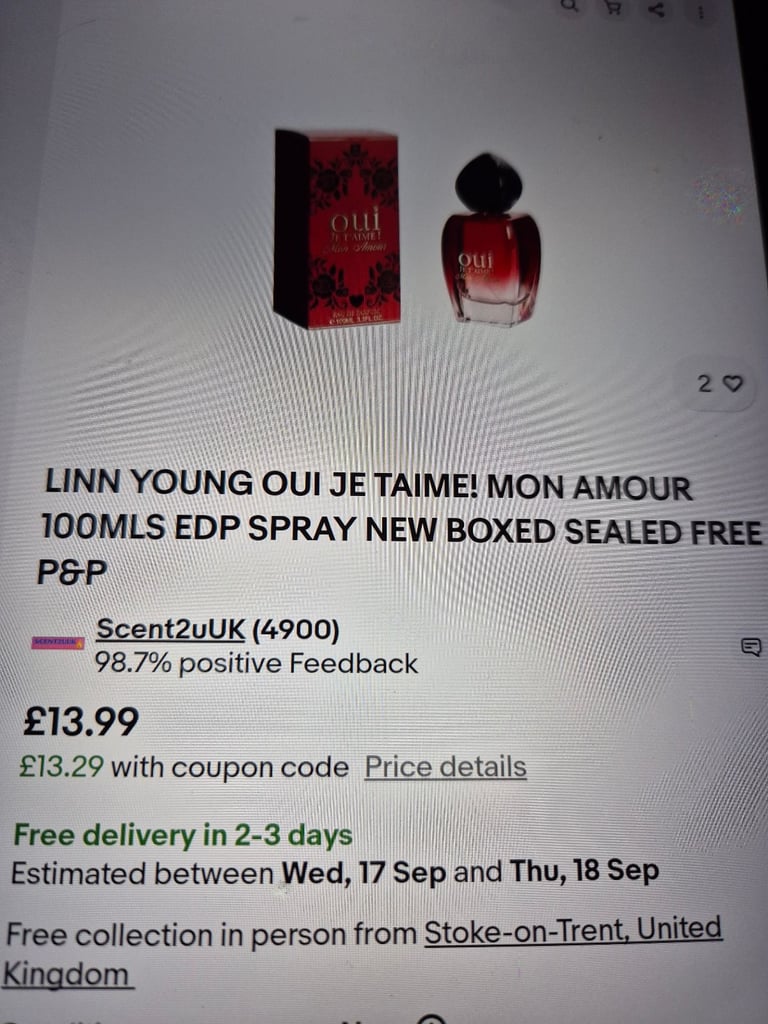Screen dimensions: 768x1024
Task: Tap the 98.7% positive Feedback text
Action: (256, 664)
